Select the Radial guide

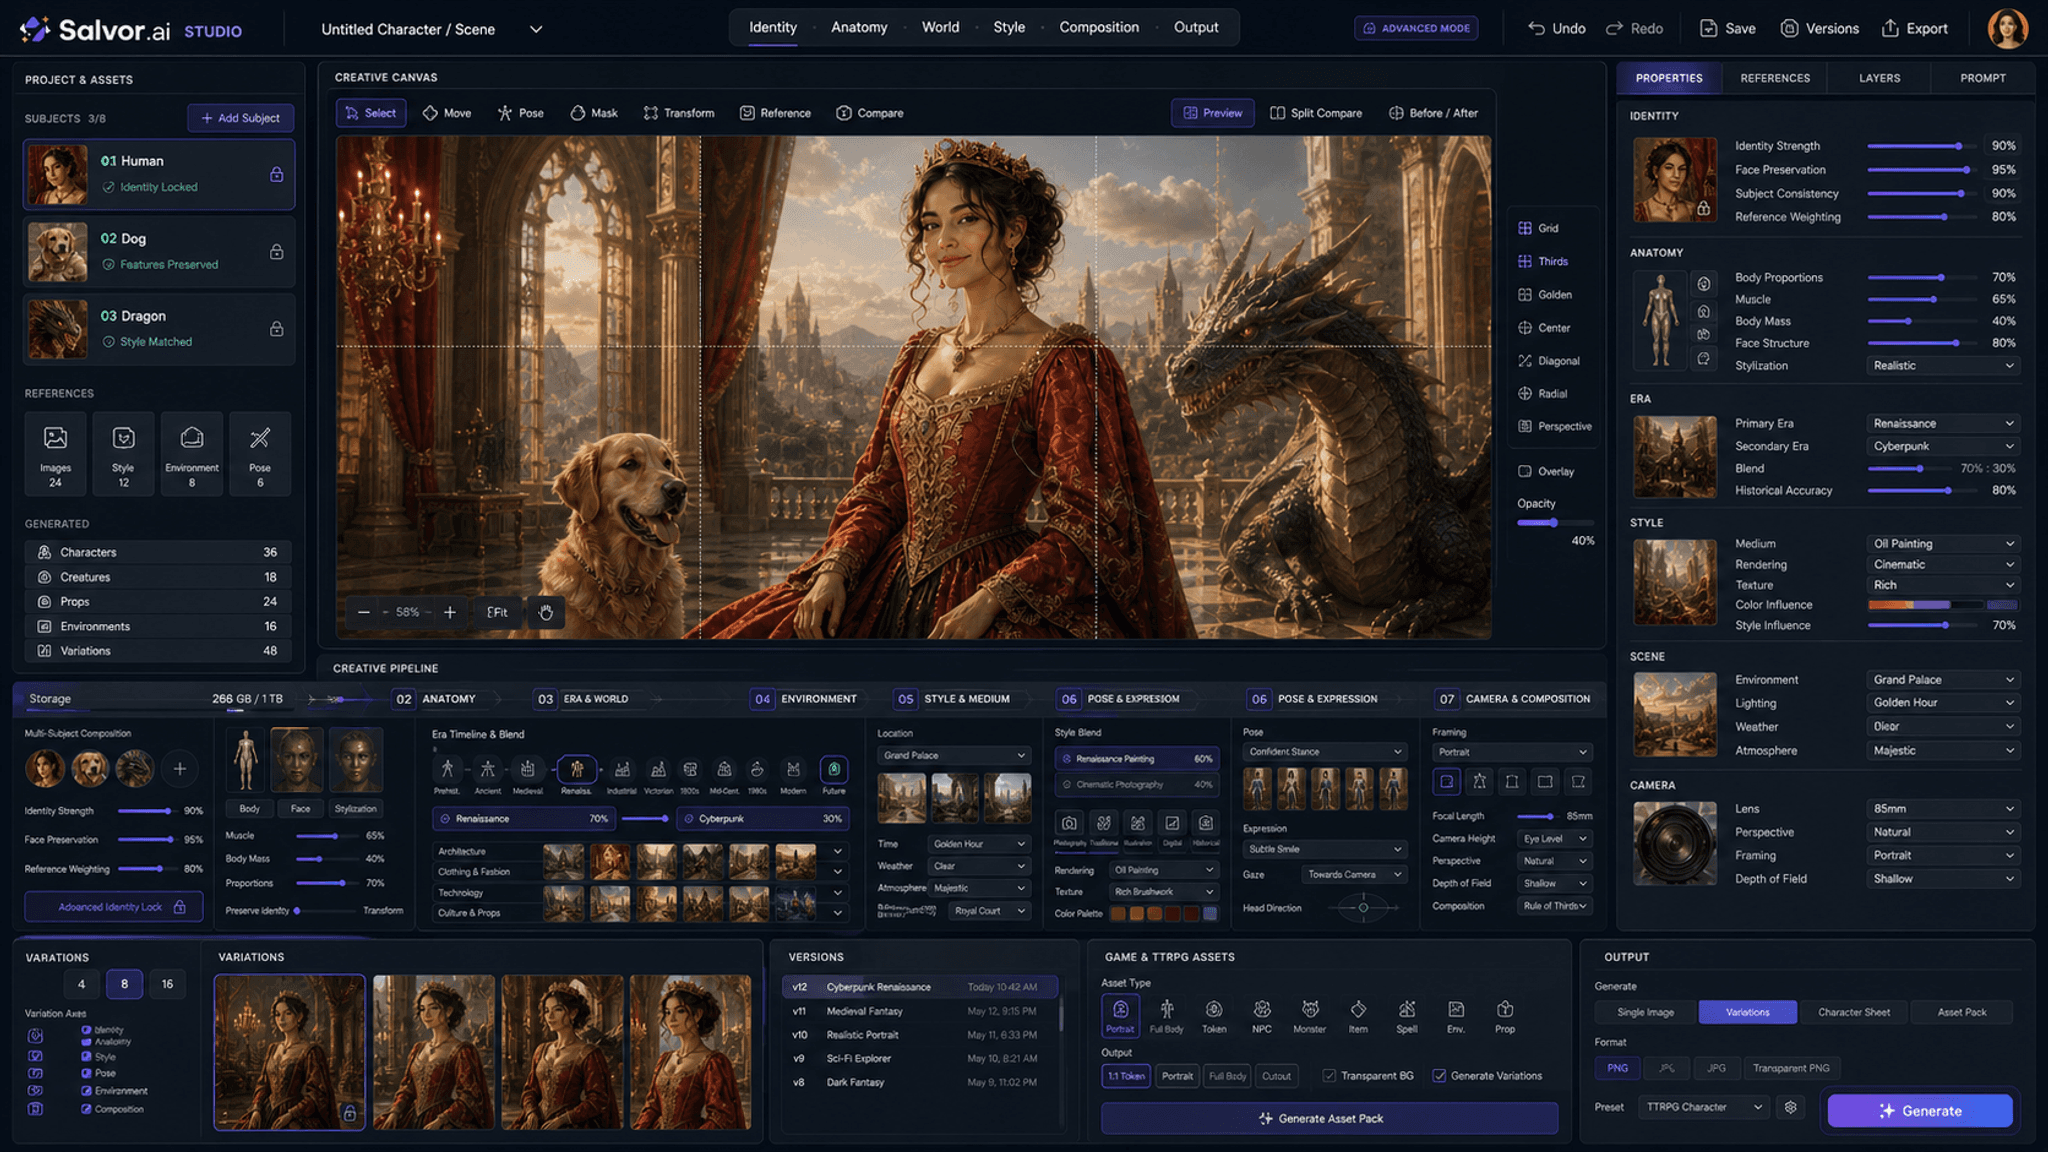coord(1542,394)
